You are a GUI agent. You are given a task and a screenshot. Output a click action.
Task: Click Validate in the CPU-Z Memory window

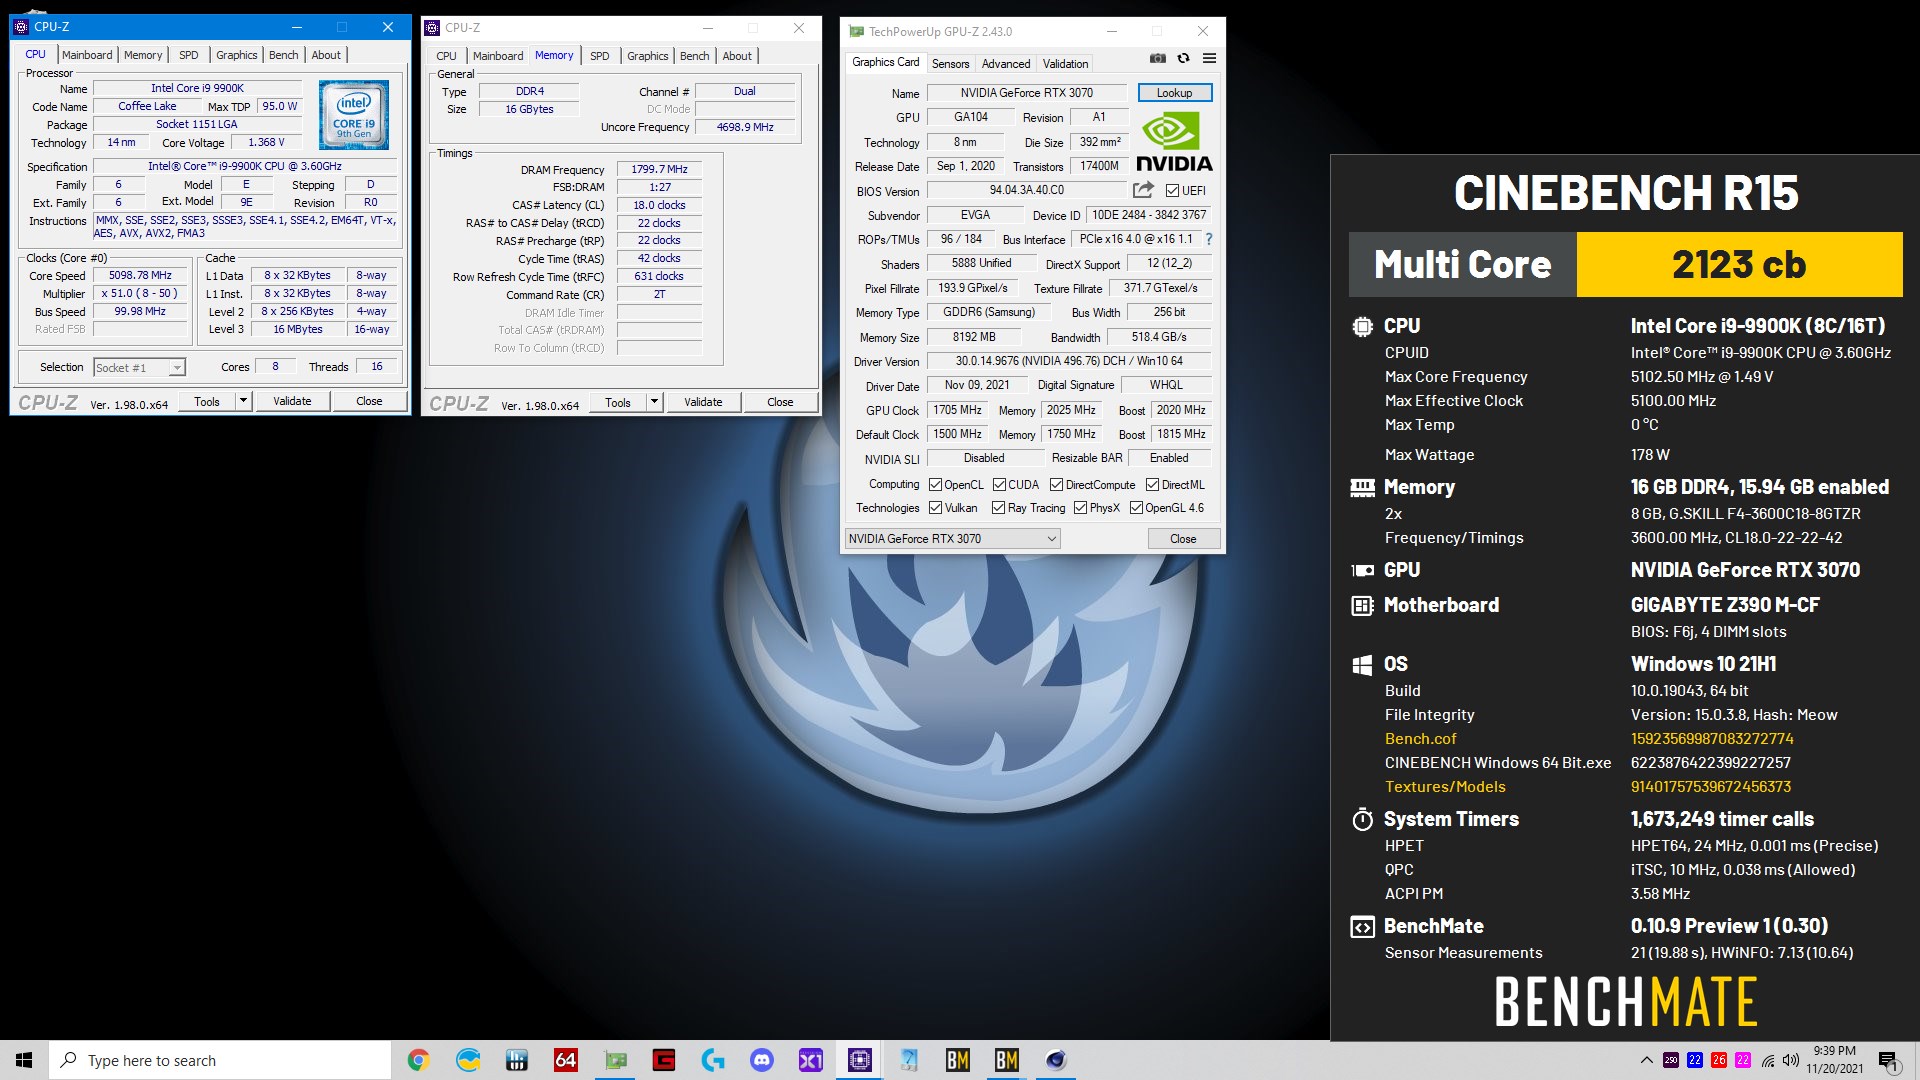click(703, 402)
